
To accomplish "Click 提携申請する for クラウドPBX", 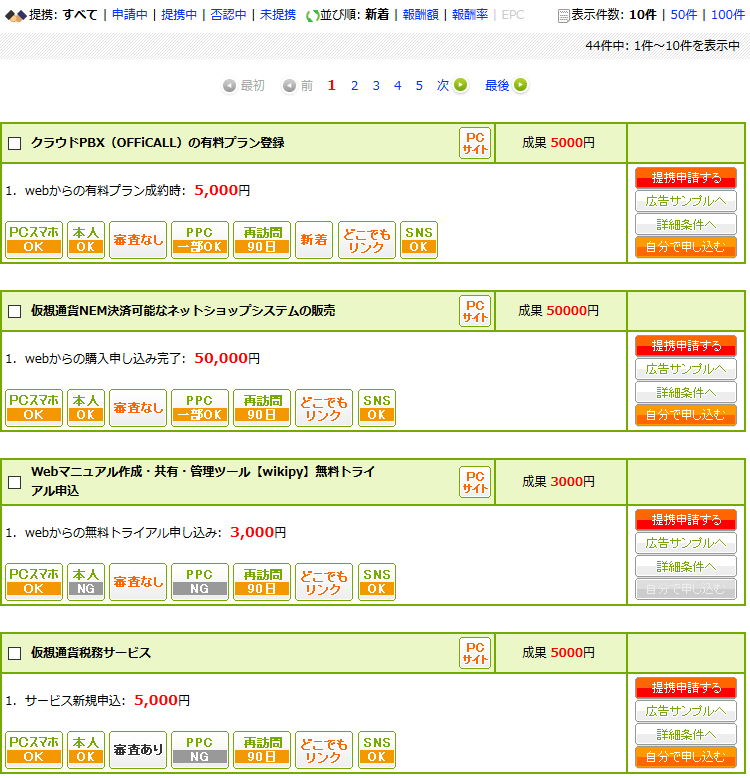I will pyautogui.click(x=686, y=178).
